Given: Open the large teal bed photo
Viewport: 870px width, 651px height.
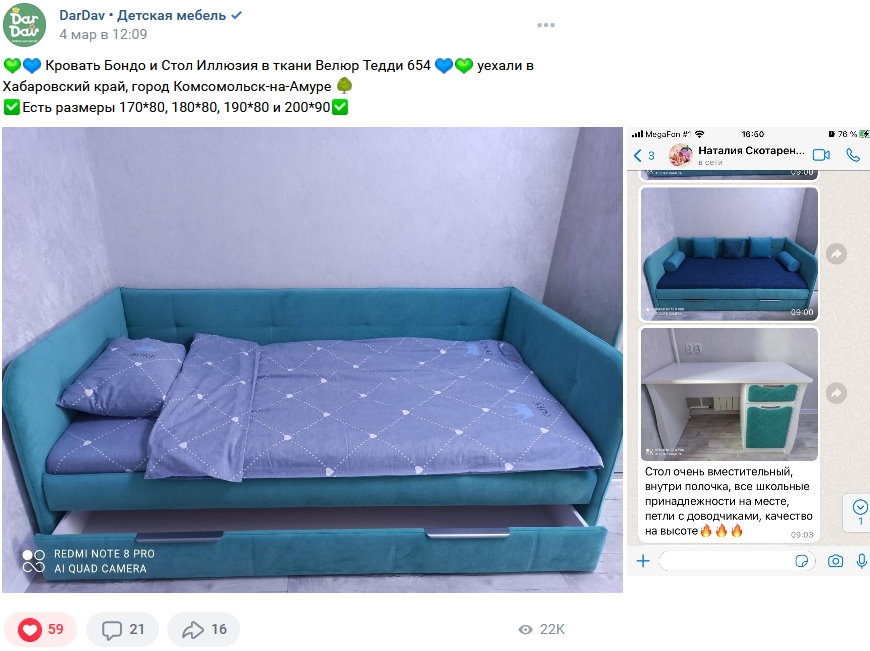Looking at the screenshot, I should coord(312,360).
